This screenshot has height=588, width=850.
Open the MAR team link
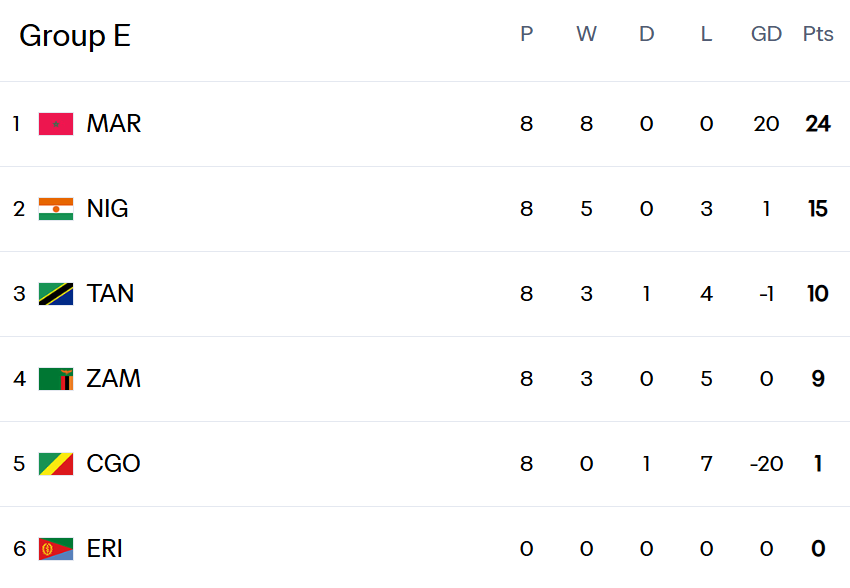click(114, 124)
